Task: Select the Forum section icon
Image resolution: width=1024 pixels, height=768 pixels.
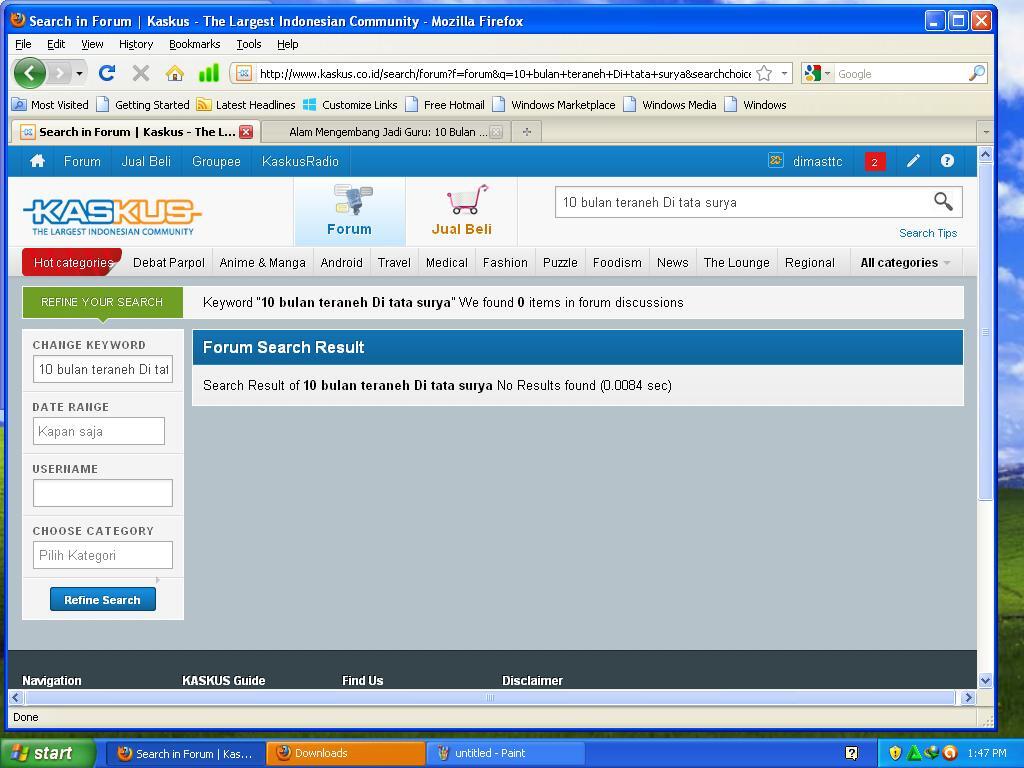Action: (x=350, y=211)
